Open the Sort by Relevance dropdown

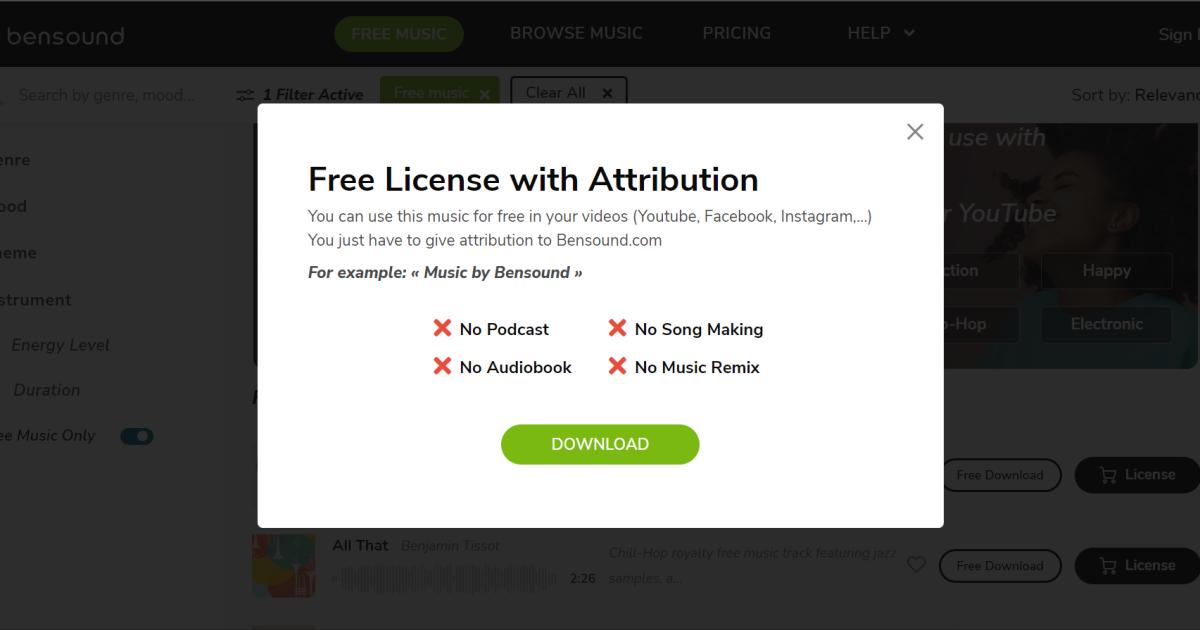click(1135, 95)
